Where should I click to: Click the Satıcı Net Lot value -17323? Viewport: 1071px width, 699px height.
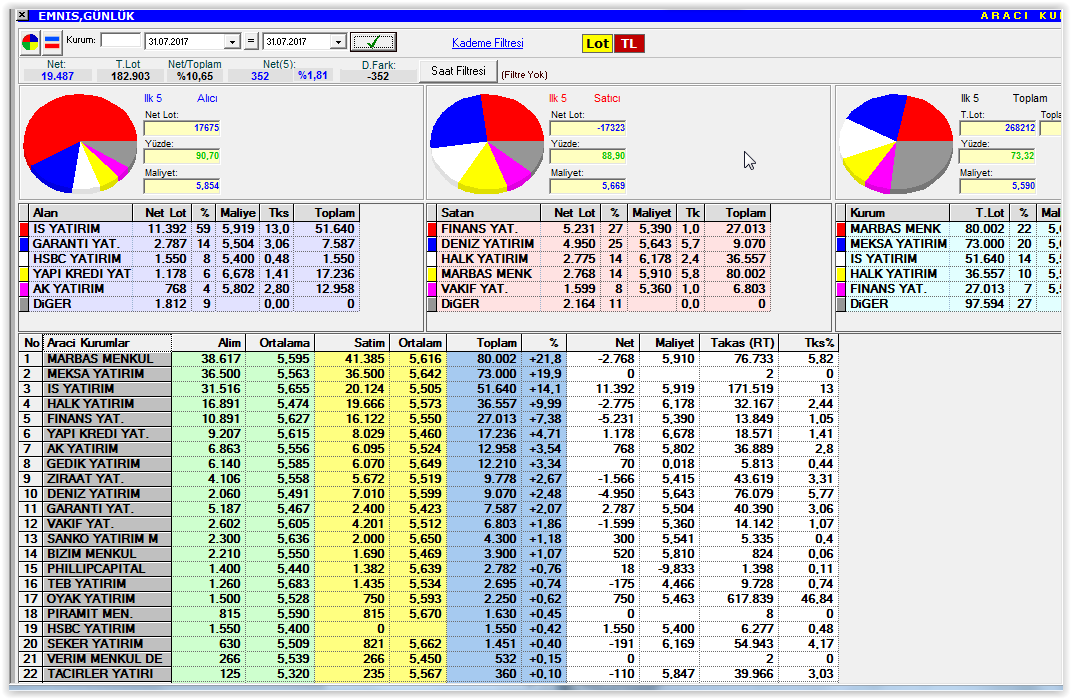[588, 128]
